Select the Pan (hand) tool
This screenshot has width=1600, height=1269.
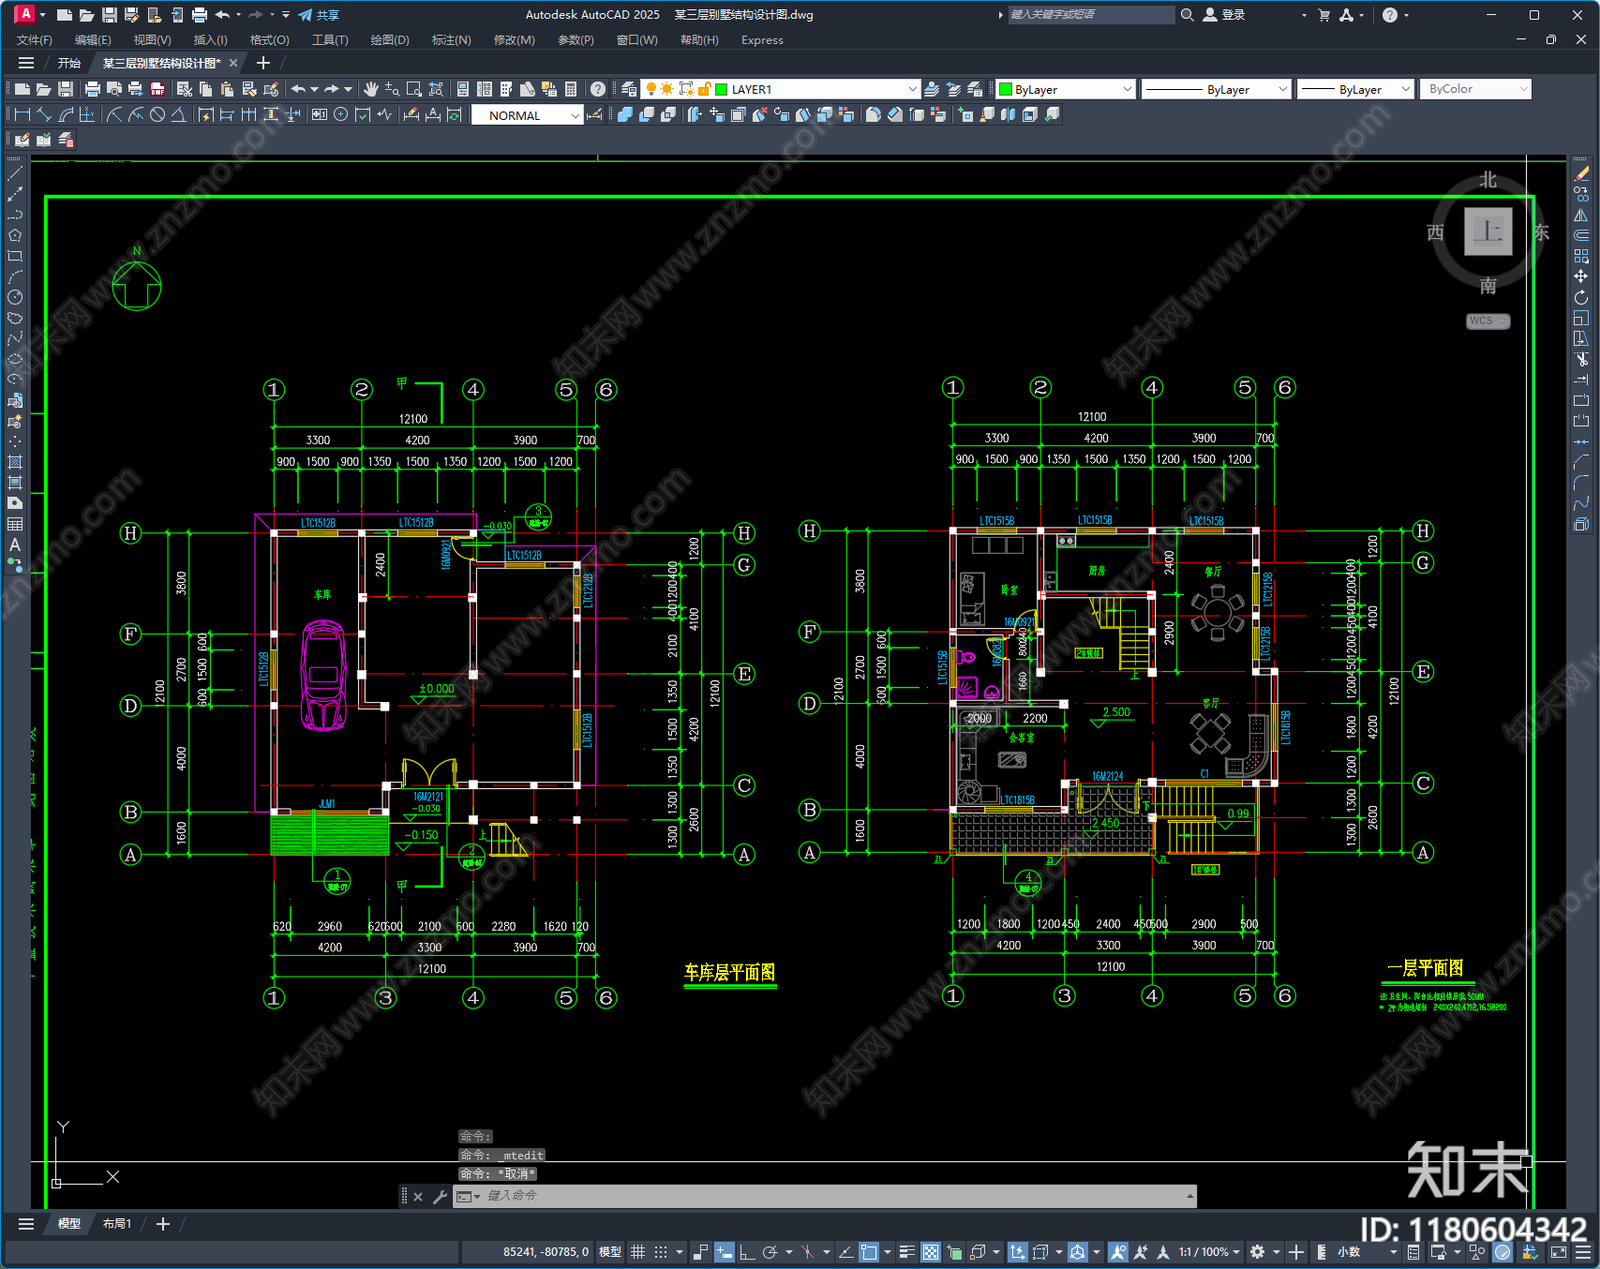[x=371, y=89]
